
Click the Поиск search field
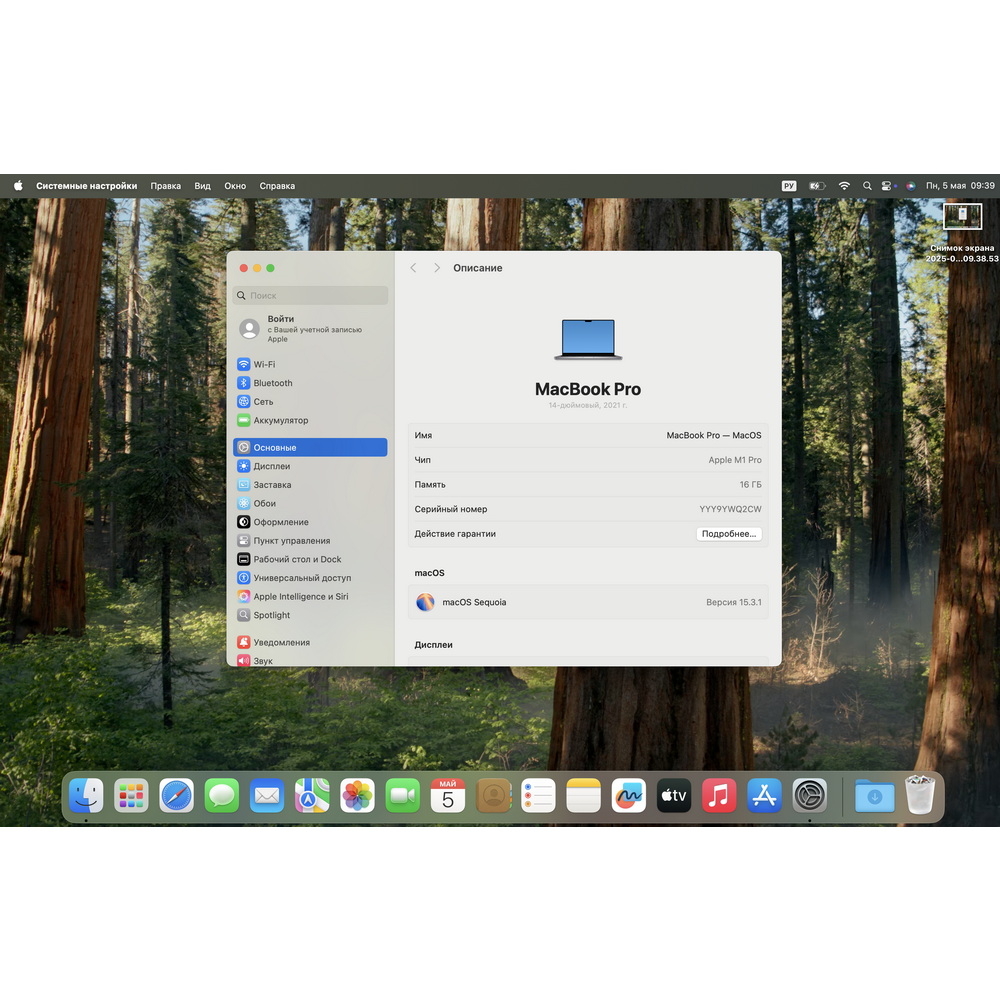point(311,295)
